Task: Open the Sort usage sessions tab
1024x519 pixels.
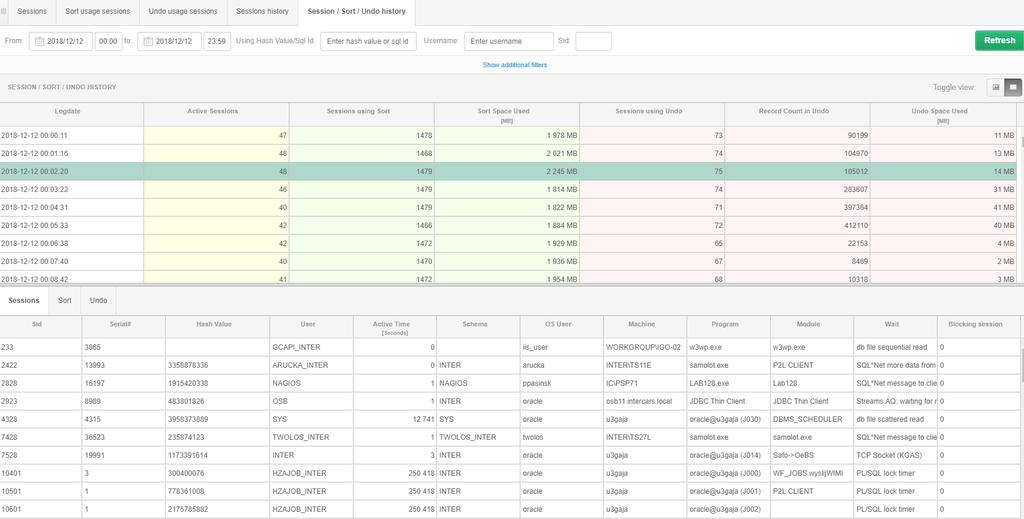Action: click(x=97, y=11)
